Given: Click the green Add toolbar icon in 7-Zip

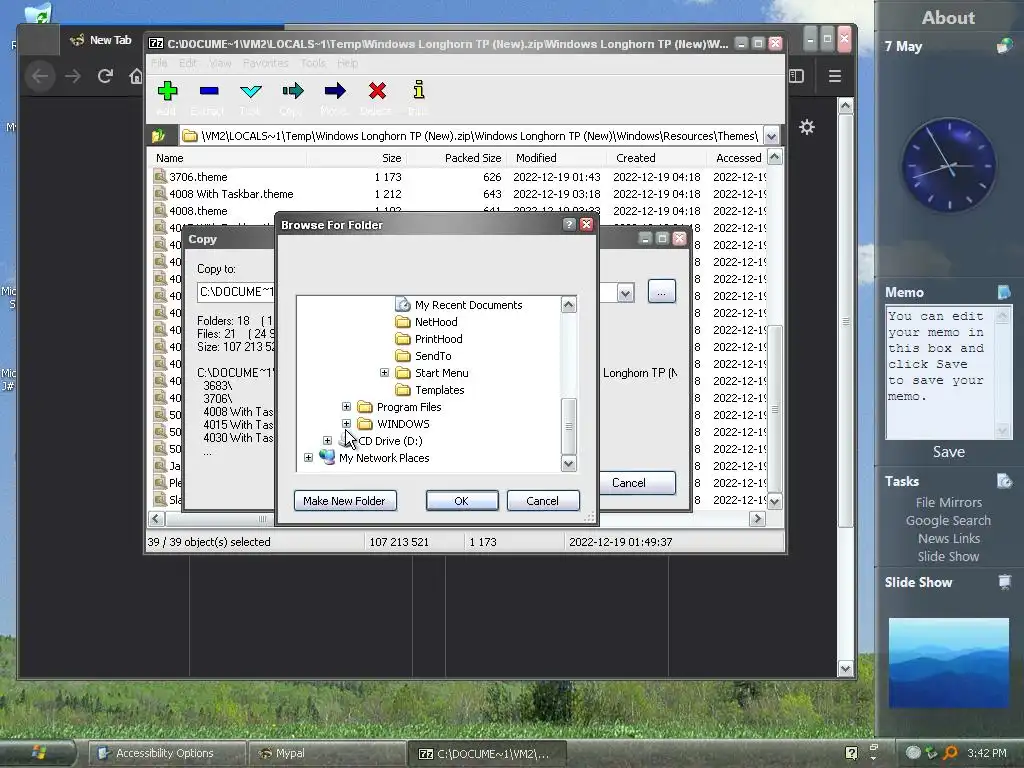Looking at the screenshot, I should 167,91.
